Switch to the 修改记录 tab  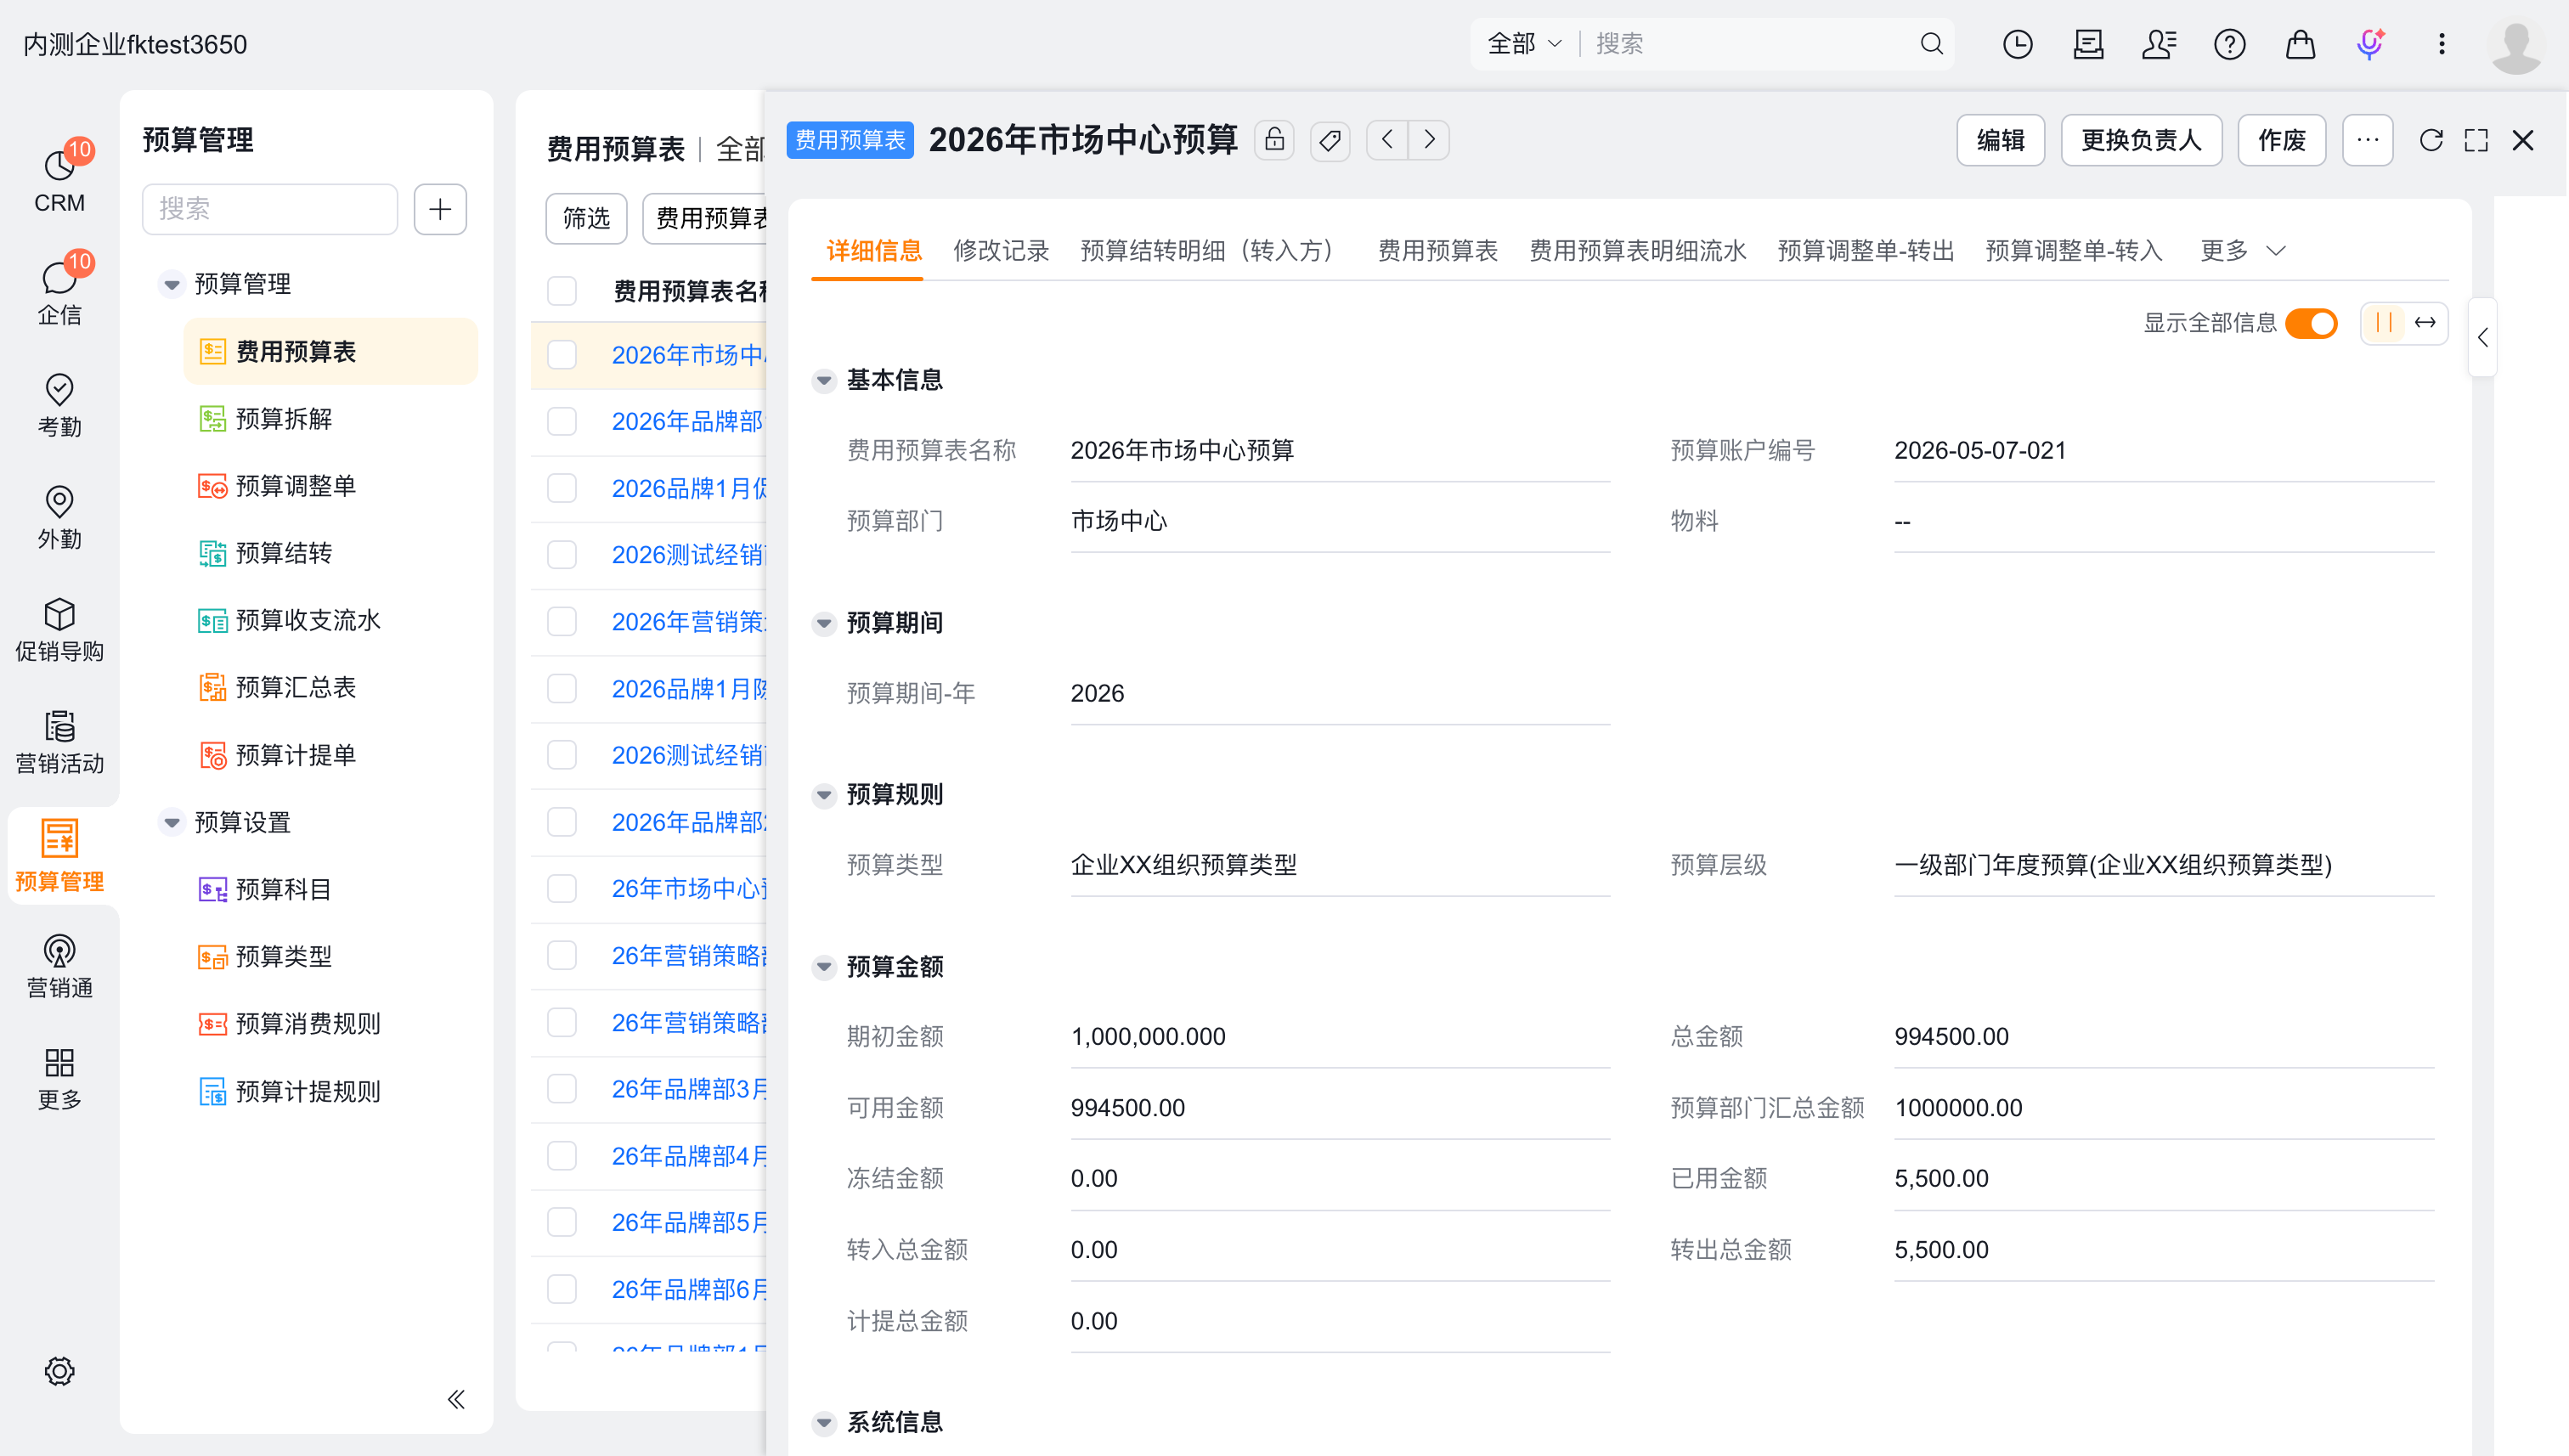[x=1001, y=250]
